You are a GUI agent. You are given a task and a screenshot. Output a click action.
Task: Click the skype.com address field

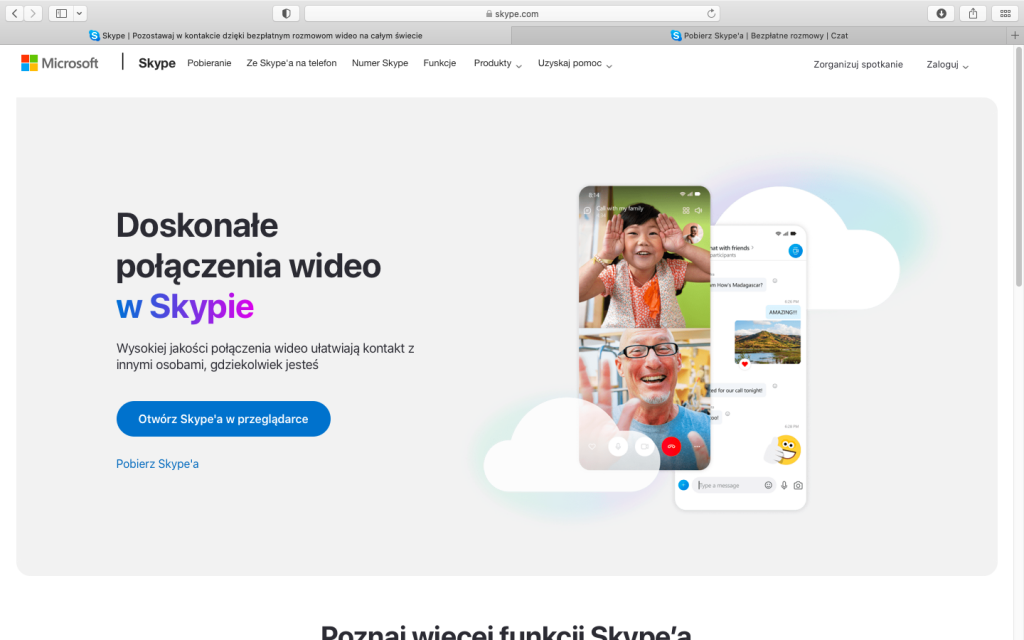pos(510,13)
